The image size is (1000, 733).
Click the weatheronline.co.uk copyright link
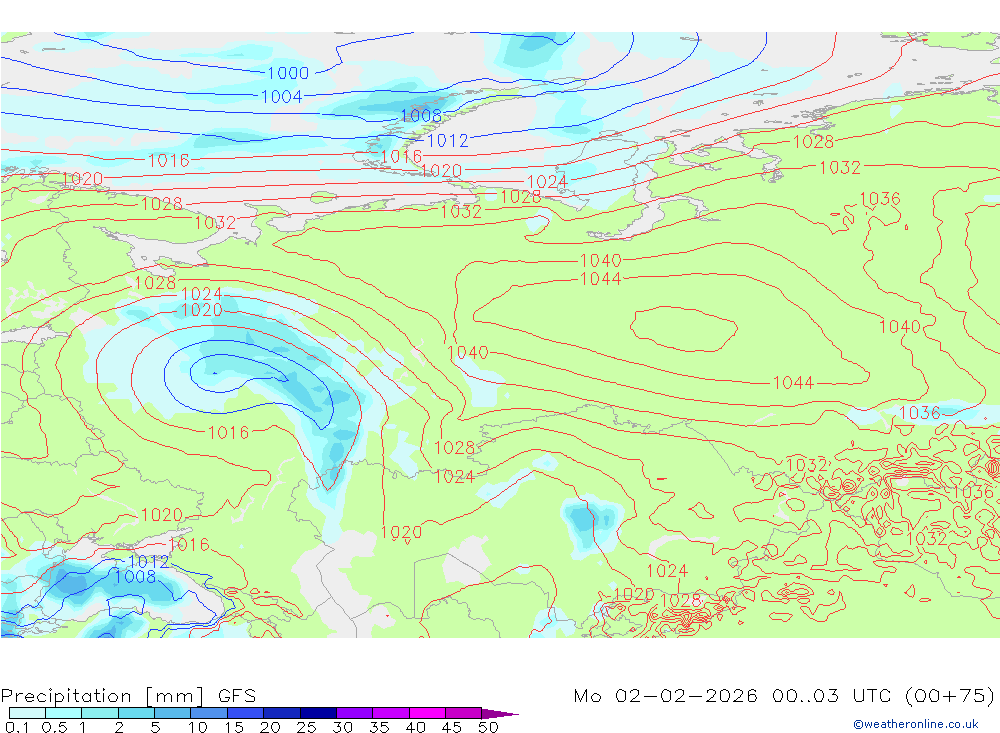click(x=916, y=724)
